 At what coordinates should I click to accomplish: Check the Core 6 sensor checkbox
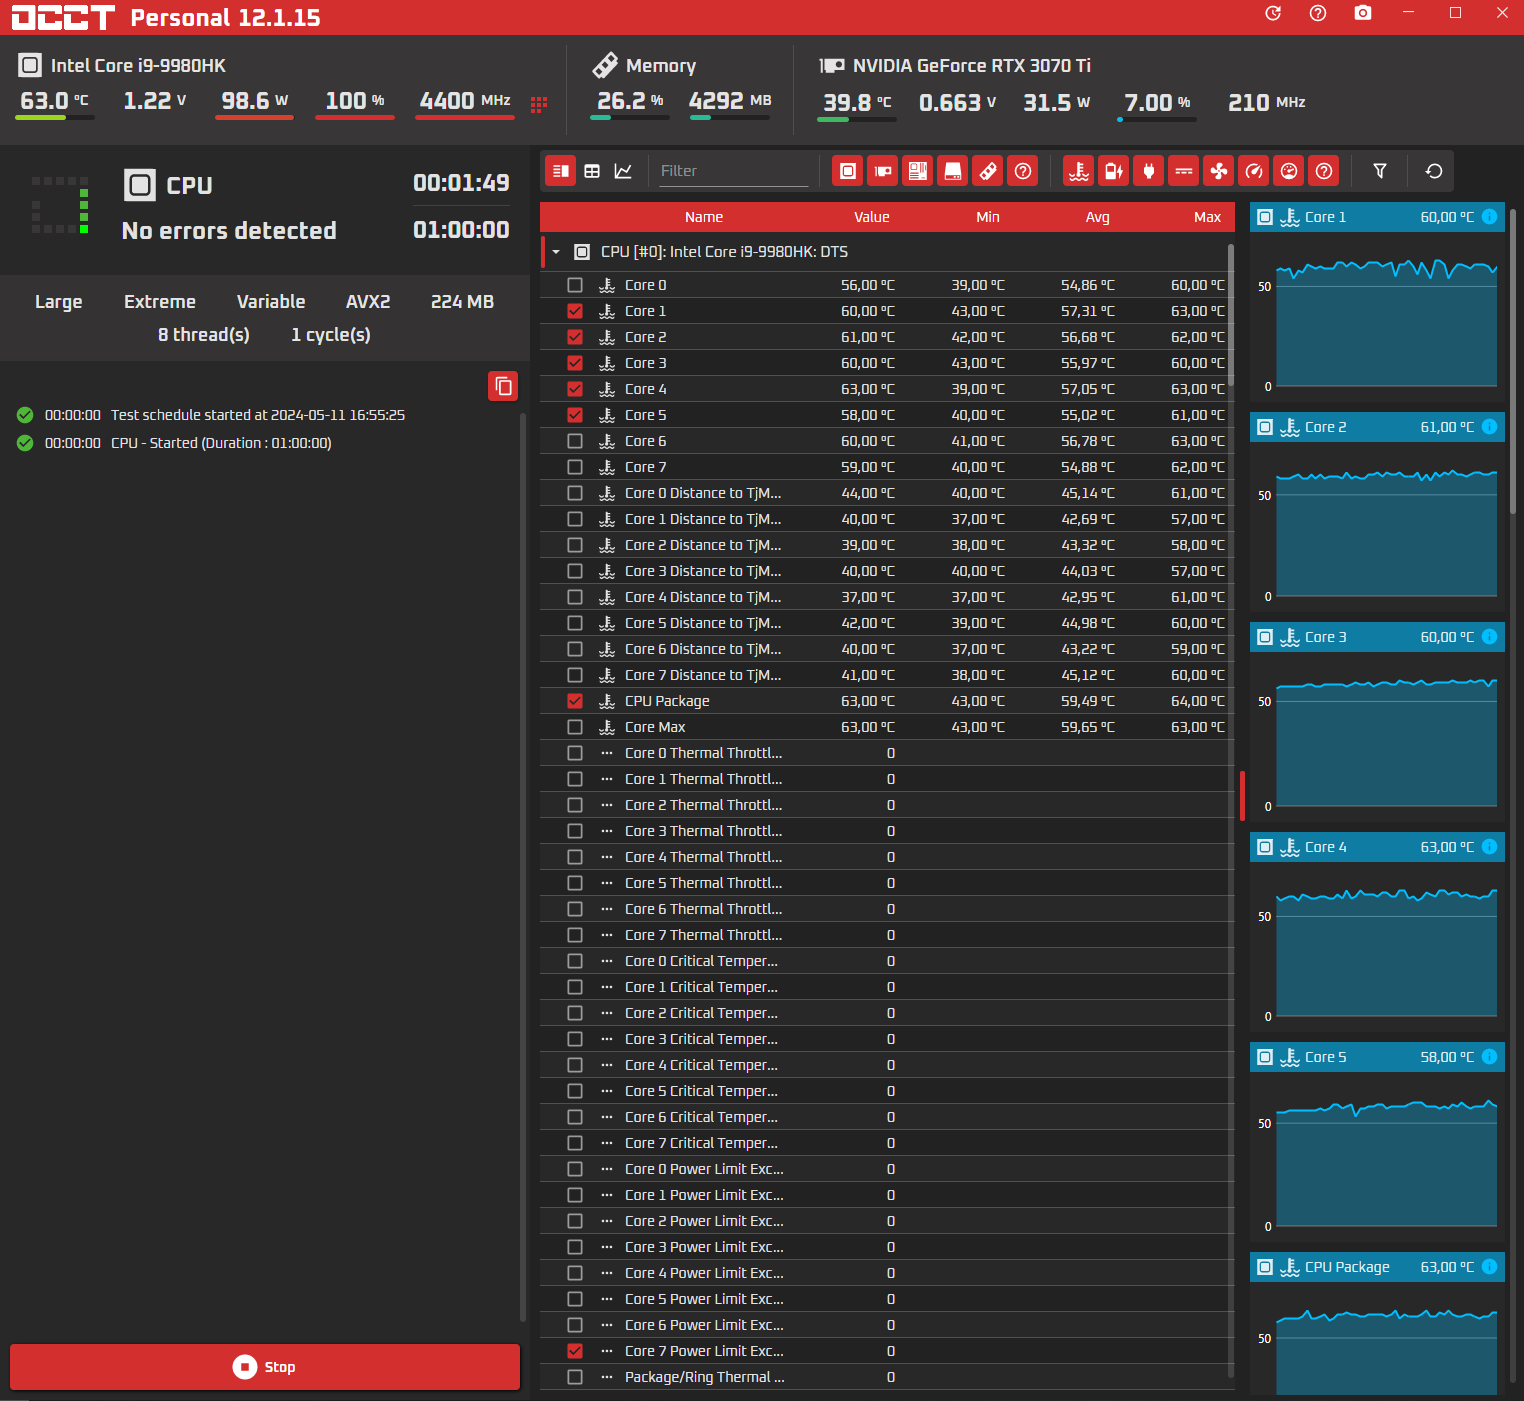(575, 441)
